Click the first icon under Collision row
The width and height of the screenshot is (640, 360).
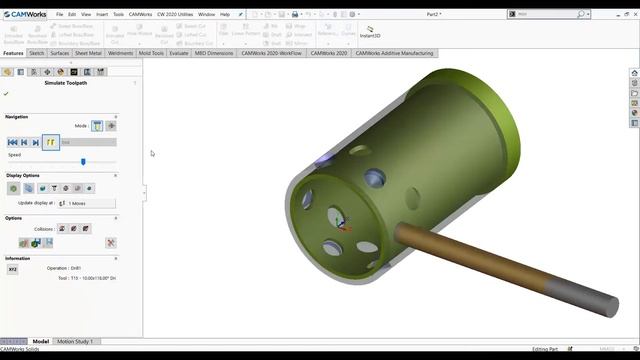[x=24, y=243]
